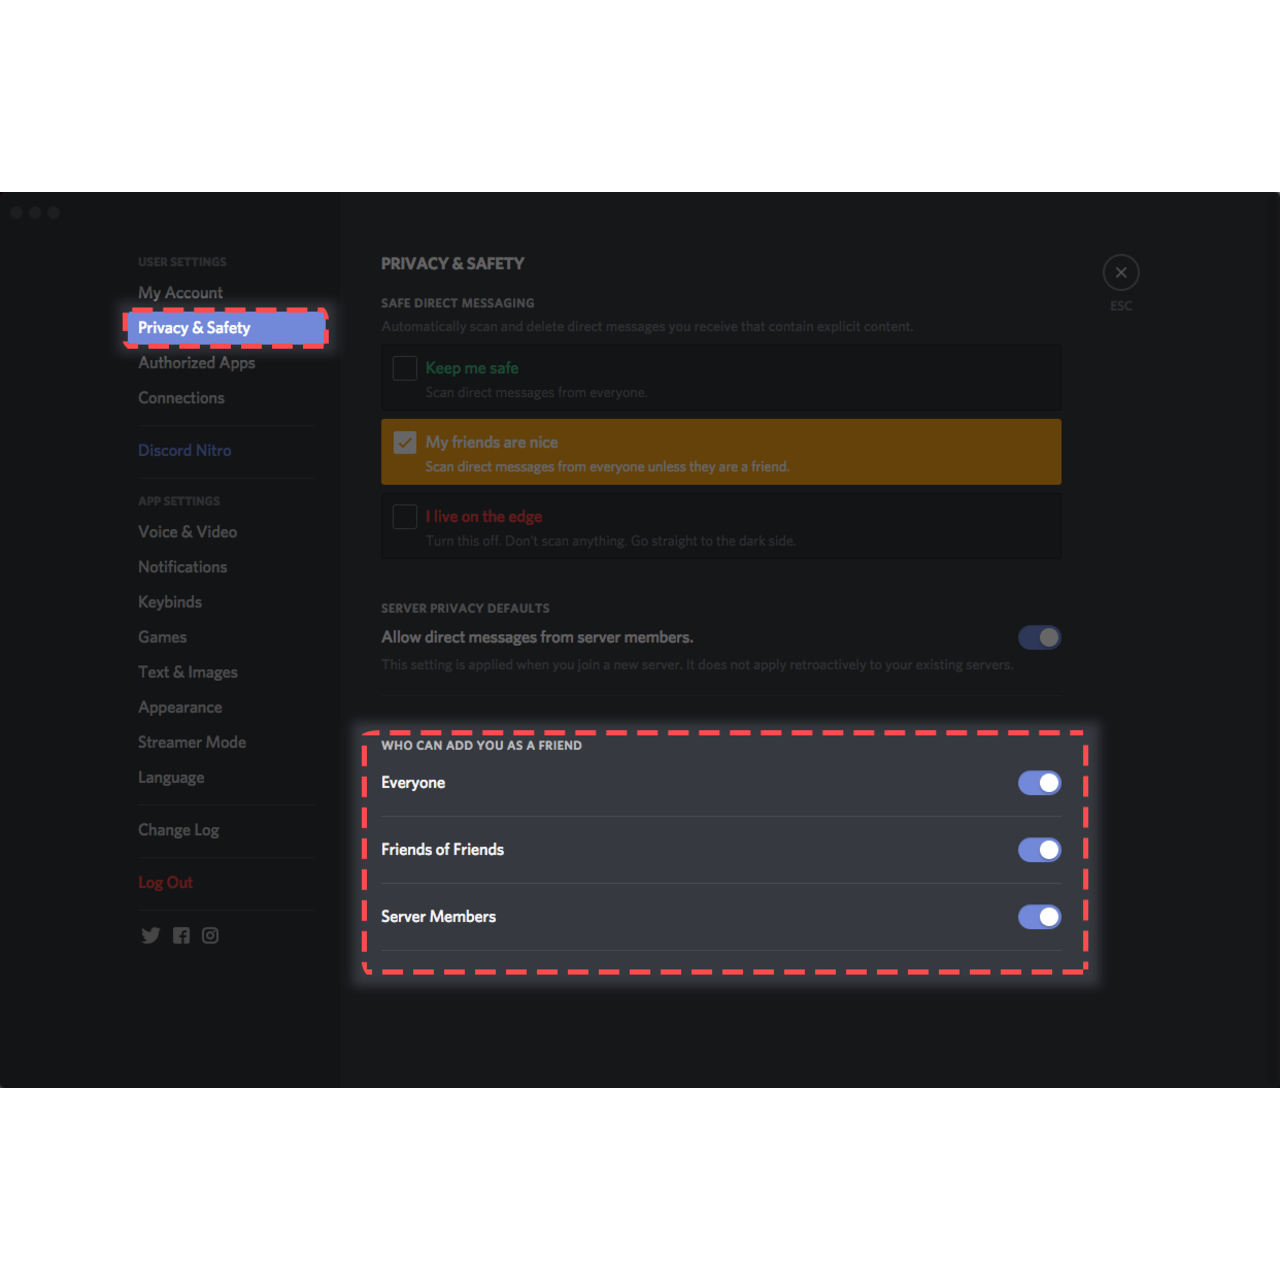Go to Voice & Video settings
This screenshot has height=1280, width=1280.
coord(187,531)
